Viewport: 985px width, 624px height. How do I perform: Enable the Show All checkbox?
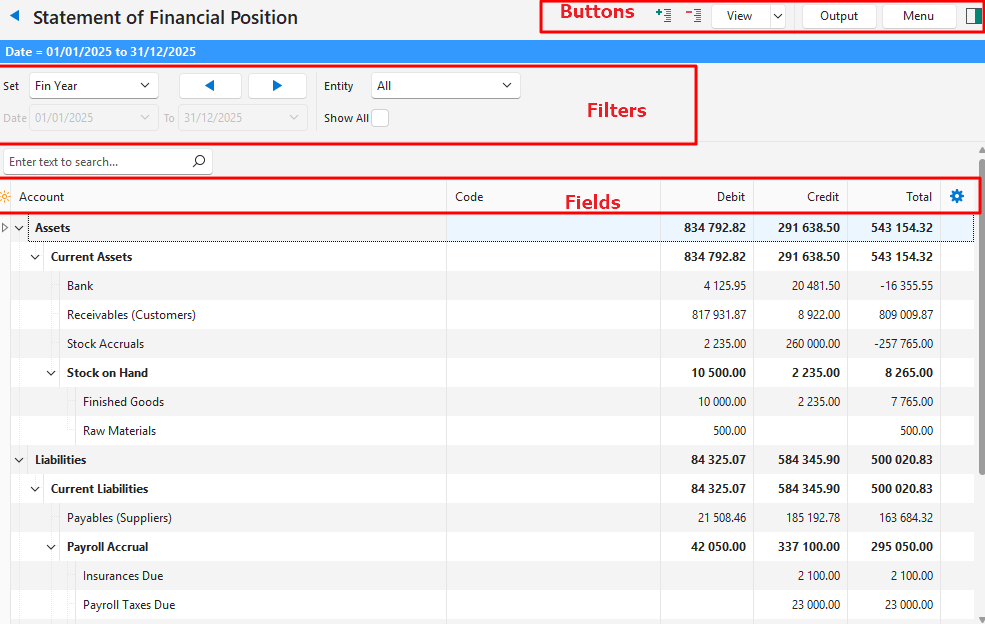pyautogui.click(x=380, y=118)
